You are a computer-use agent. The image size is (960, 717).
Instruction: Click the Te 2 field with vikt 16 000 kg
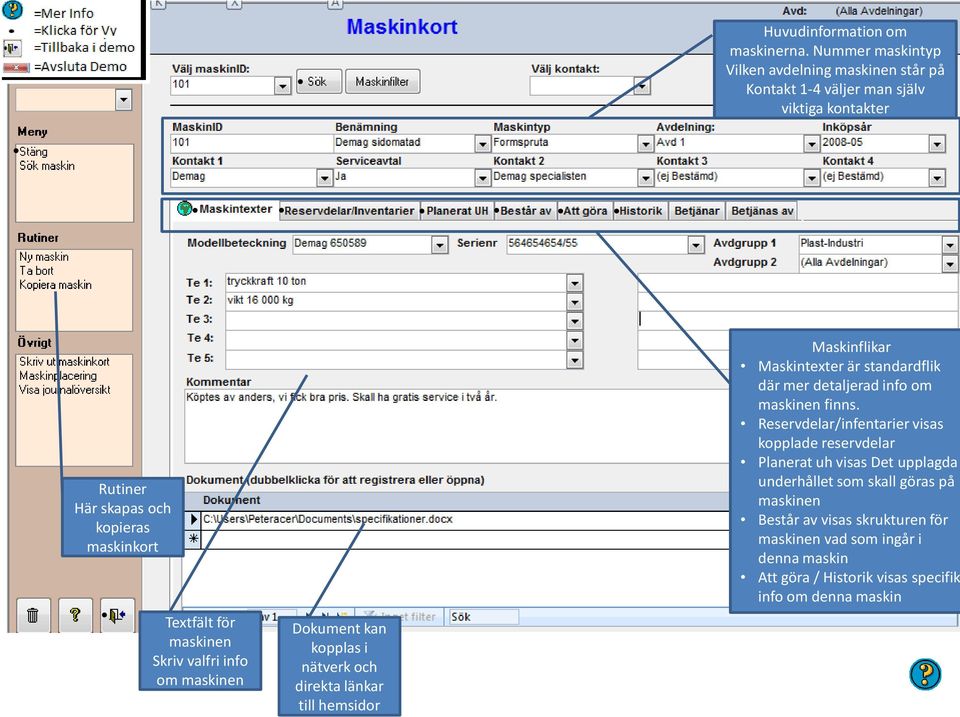(396, 301)
